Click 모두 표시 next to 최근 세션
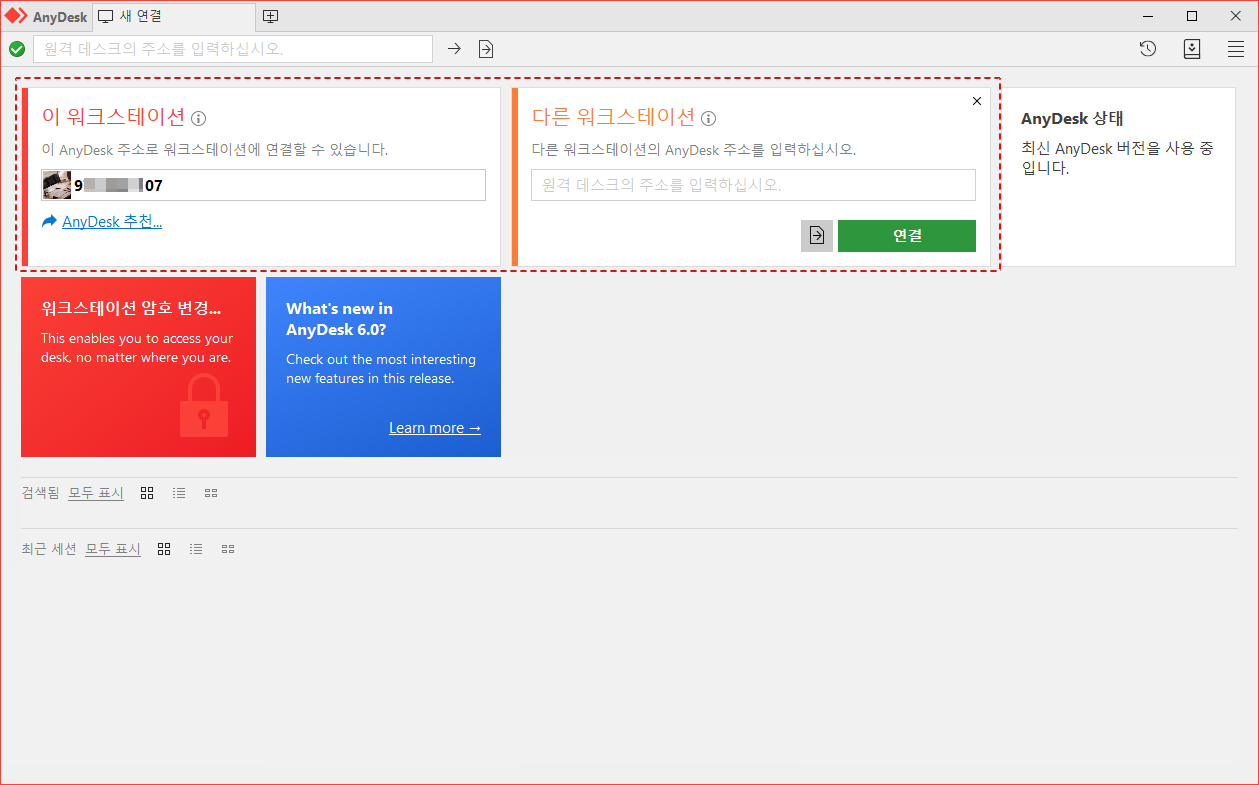The height and width of the screenshot is (785, 1259). pyautogui.click(x=113, y=549)
